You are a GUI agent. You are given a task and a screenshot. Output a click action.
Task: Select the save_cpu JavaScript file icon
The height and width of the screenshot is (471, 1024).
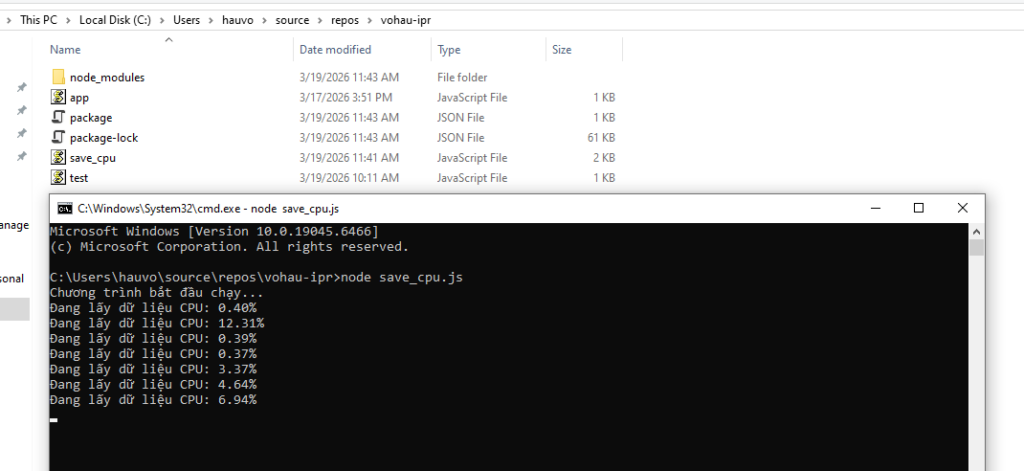tap(59, 157)
